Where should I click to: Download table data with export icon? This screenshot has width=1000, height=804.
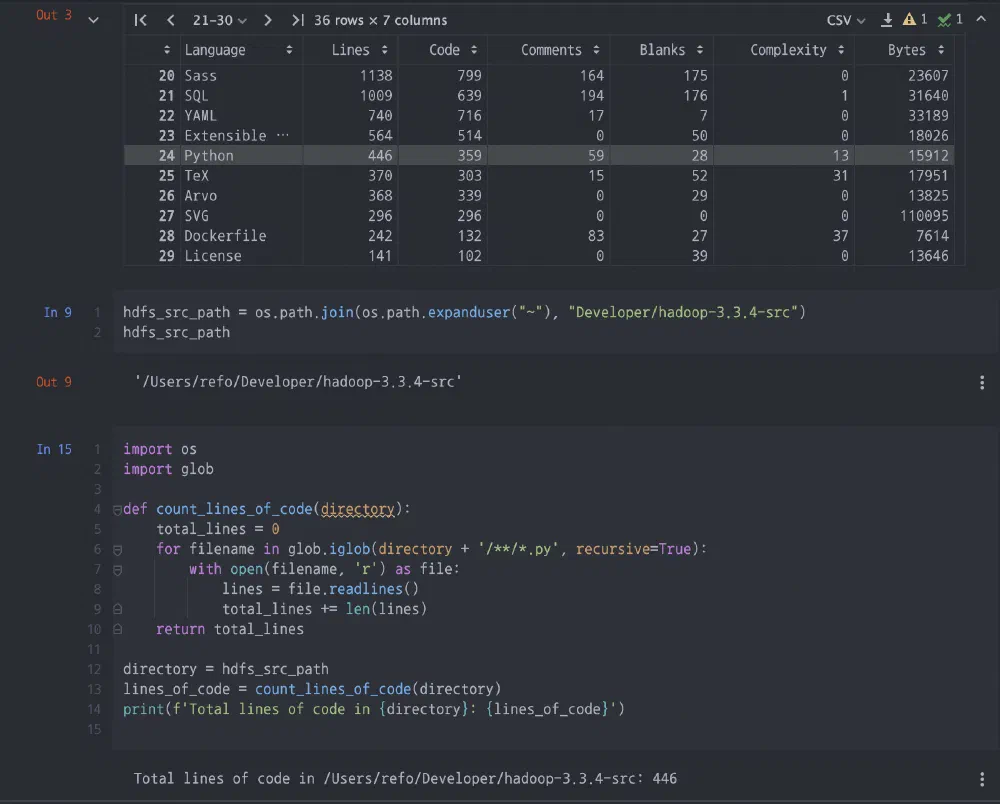(x=887, y=20)
